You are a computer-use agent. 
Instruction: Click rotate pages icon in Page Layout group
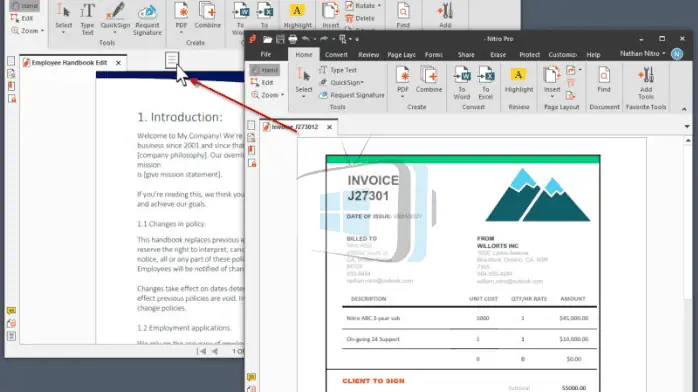point(572,70)
